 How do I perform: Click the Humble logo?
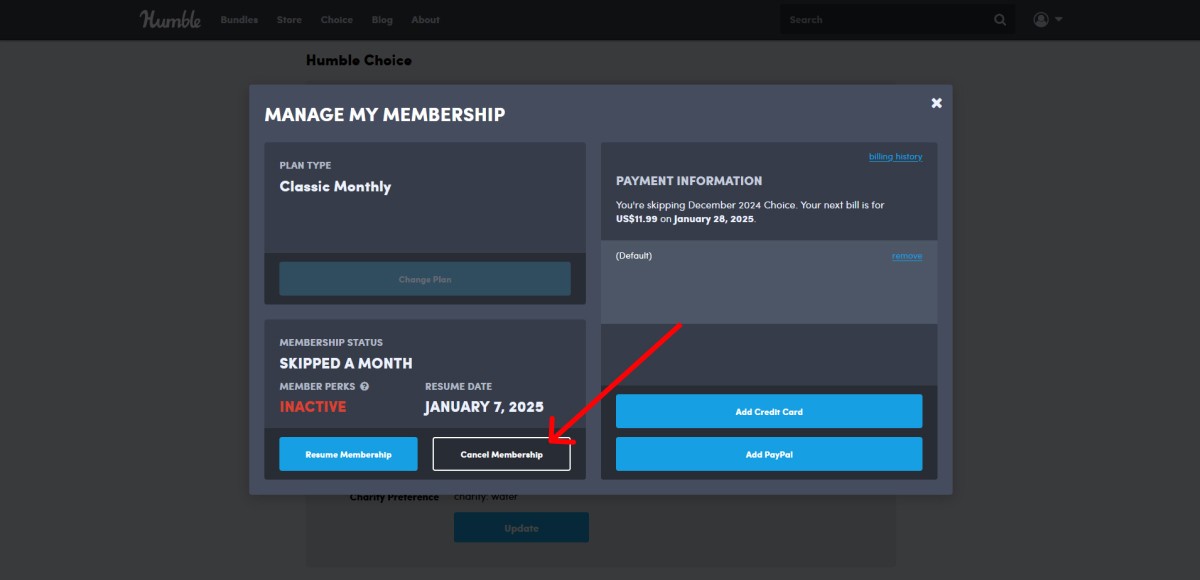point(170,19)
